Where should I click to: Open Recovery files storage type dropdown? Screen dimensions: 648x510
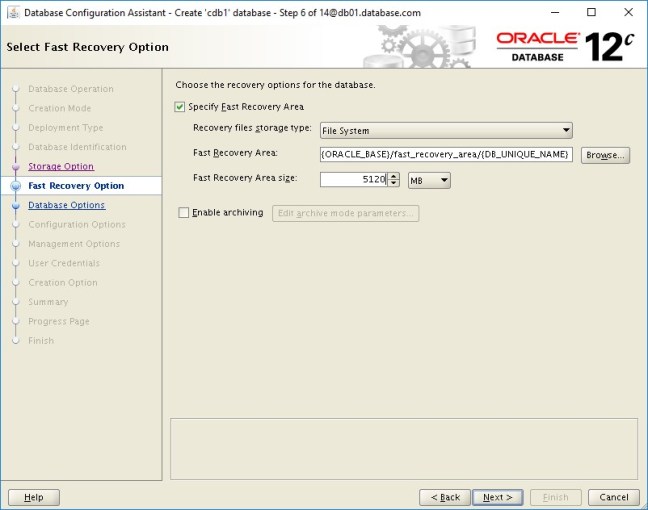click(x=445, y=130)
